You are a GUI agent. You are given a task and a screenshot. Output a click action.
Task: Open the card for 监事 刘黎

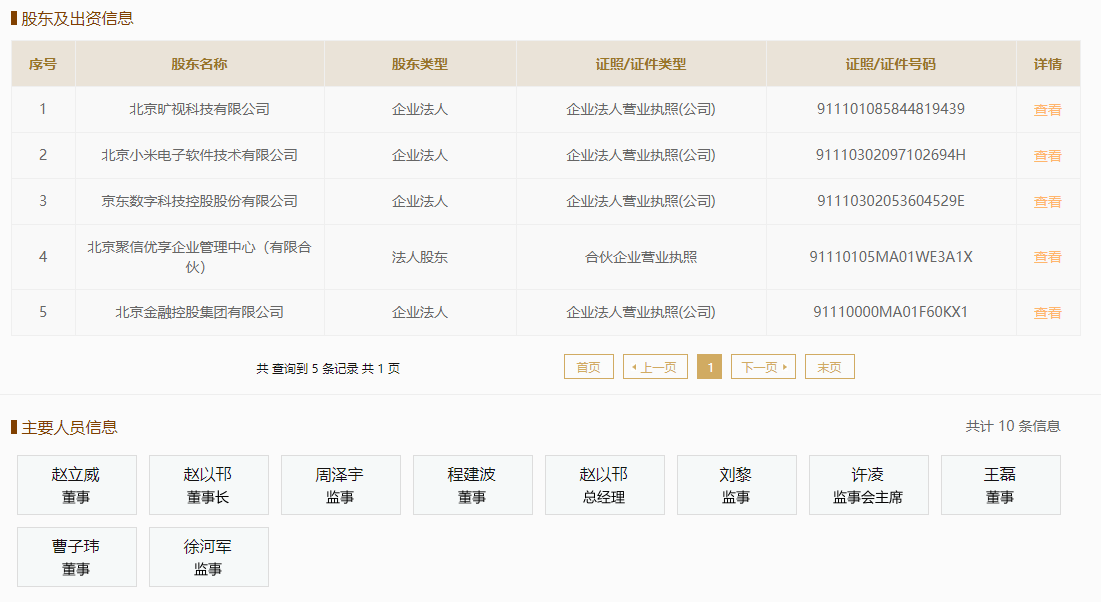point(736,484)
